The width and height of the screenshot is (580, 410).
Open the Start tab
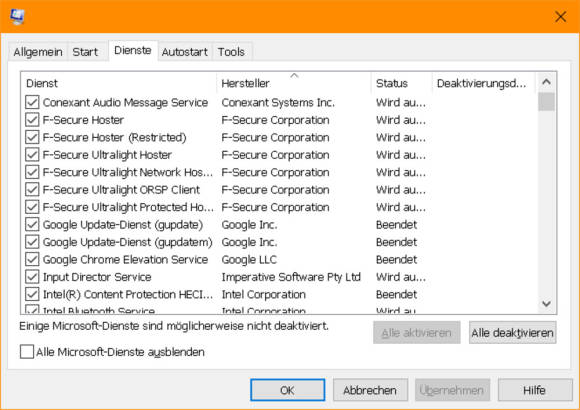85,52
